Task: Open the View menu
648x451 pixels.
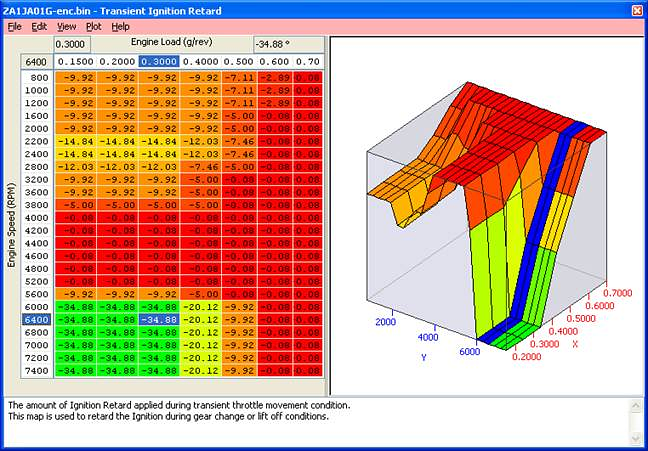Action: tap(66, 26)
